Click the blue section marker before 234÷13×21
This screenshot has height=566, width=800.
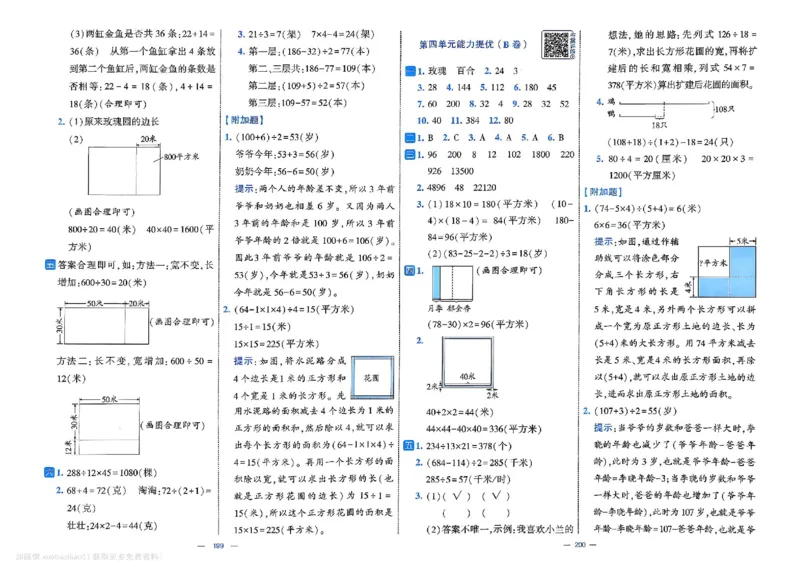[x=409, y=446]
